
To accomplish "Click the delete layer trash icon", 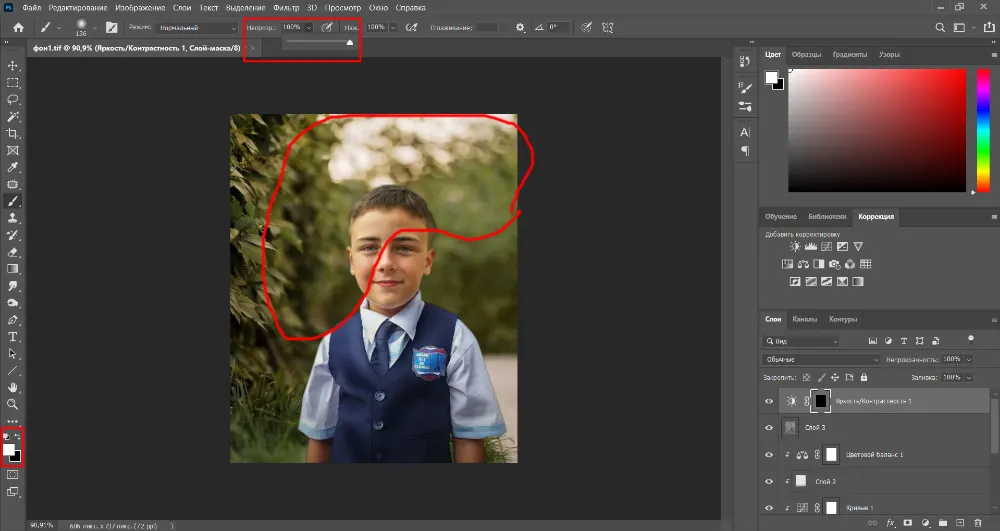I will coord(979,523).
